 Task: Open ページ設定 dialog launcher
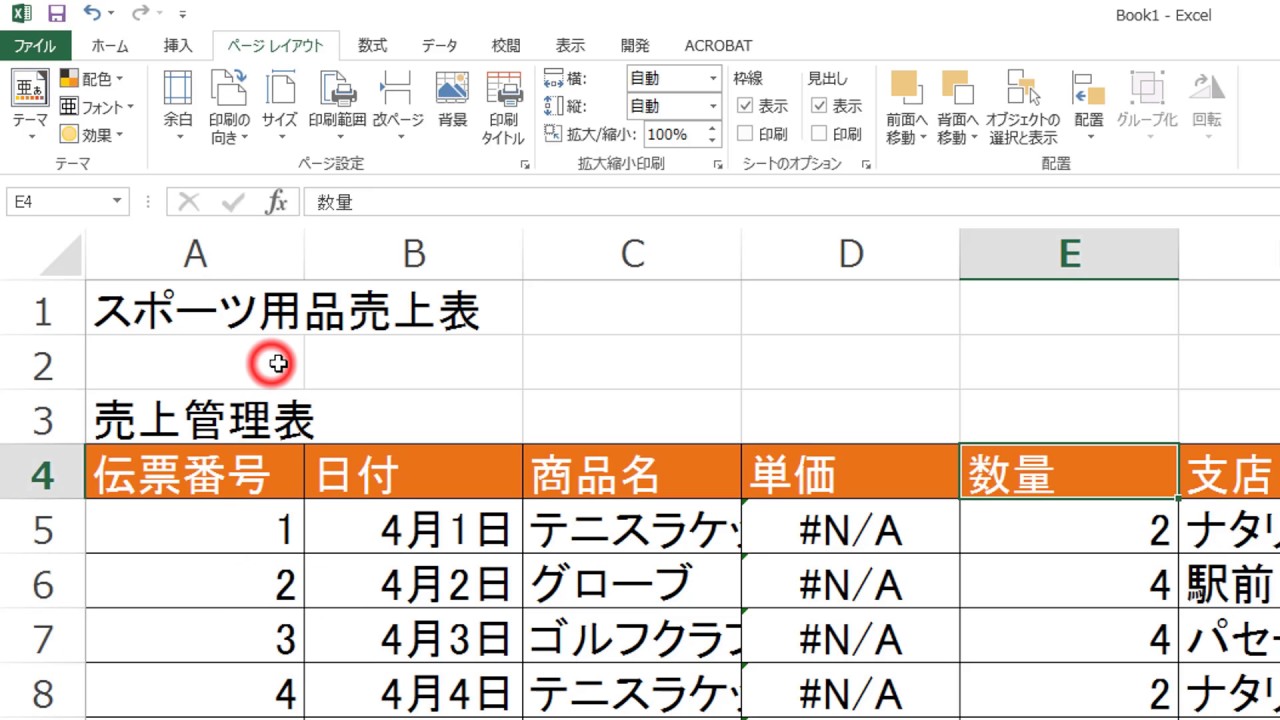[x=525, y=165]
